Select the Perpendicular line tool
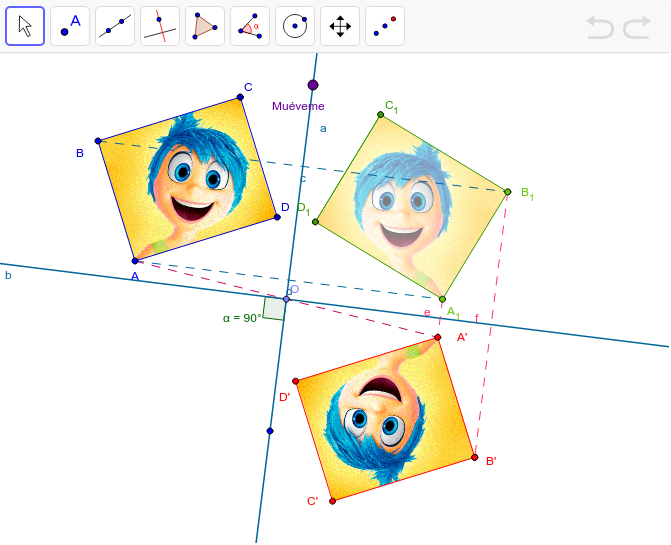This screenshot has height=545, width=671. 160,26
